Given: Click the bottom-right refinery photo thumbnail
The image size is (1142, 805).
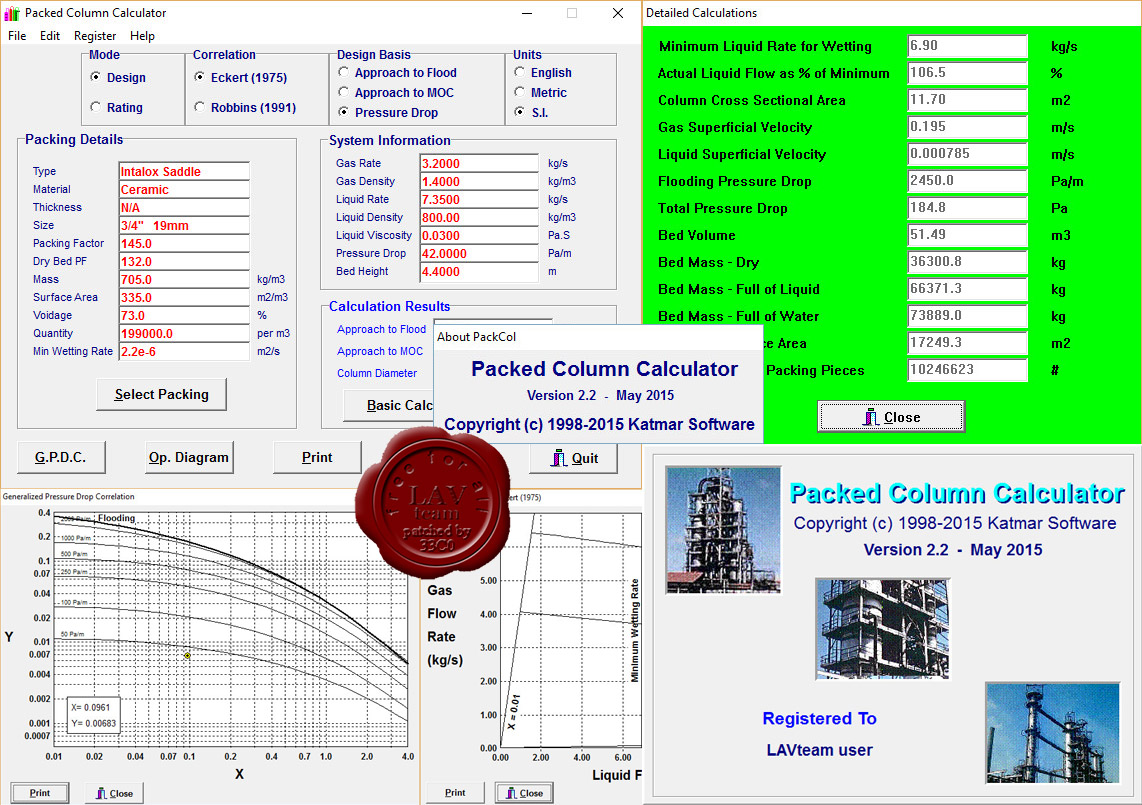Looking at the screenshot, I should [1052, 733].
